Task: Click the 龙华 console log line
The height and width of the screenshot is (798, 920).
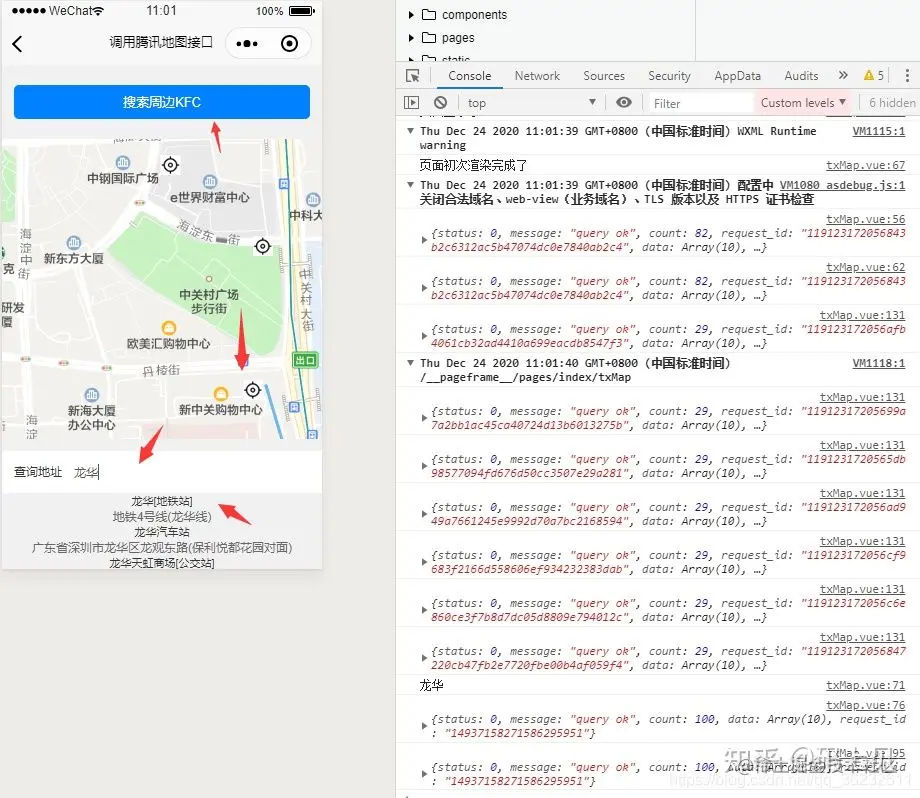Action: coord(431,685)
